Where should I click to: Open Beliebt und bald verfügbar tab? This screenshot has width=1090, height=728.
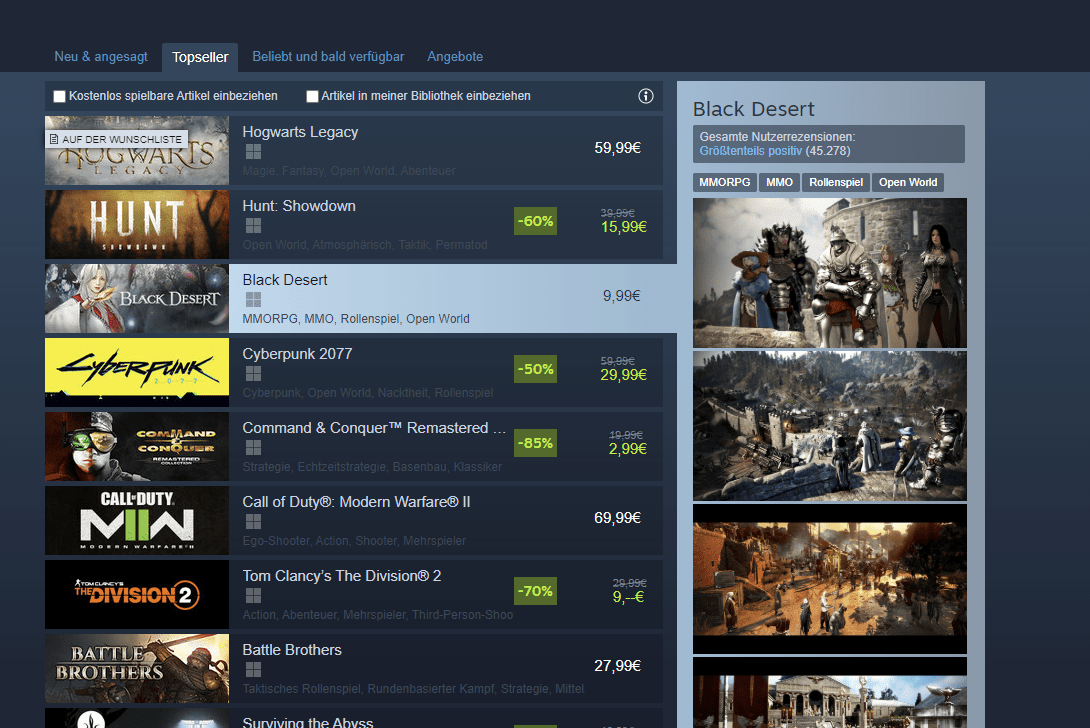click(x=328, y=56)
